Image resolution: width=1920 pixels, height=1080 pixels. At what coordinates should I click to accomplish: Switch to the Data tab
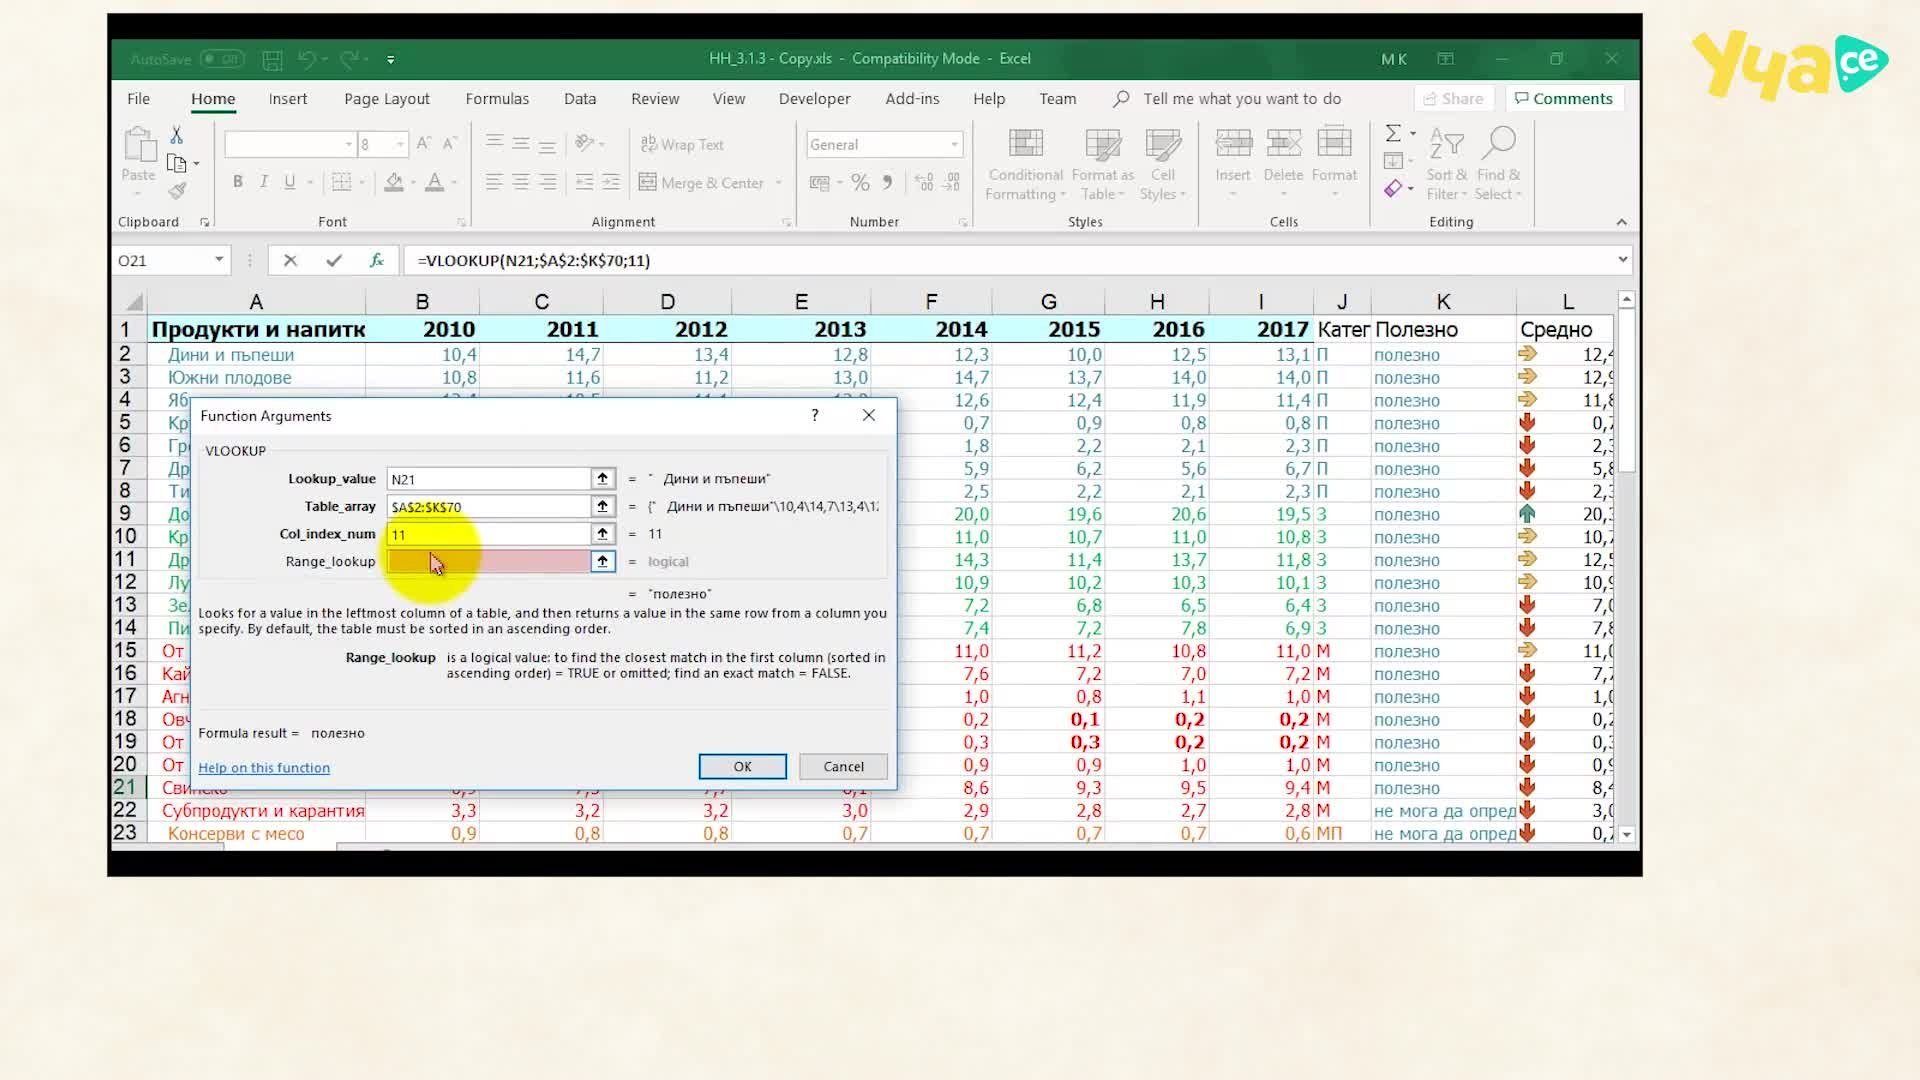pyautogui.click(x=580, y=98)
